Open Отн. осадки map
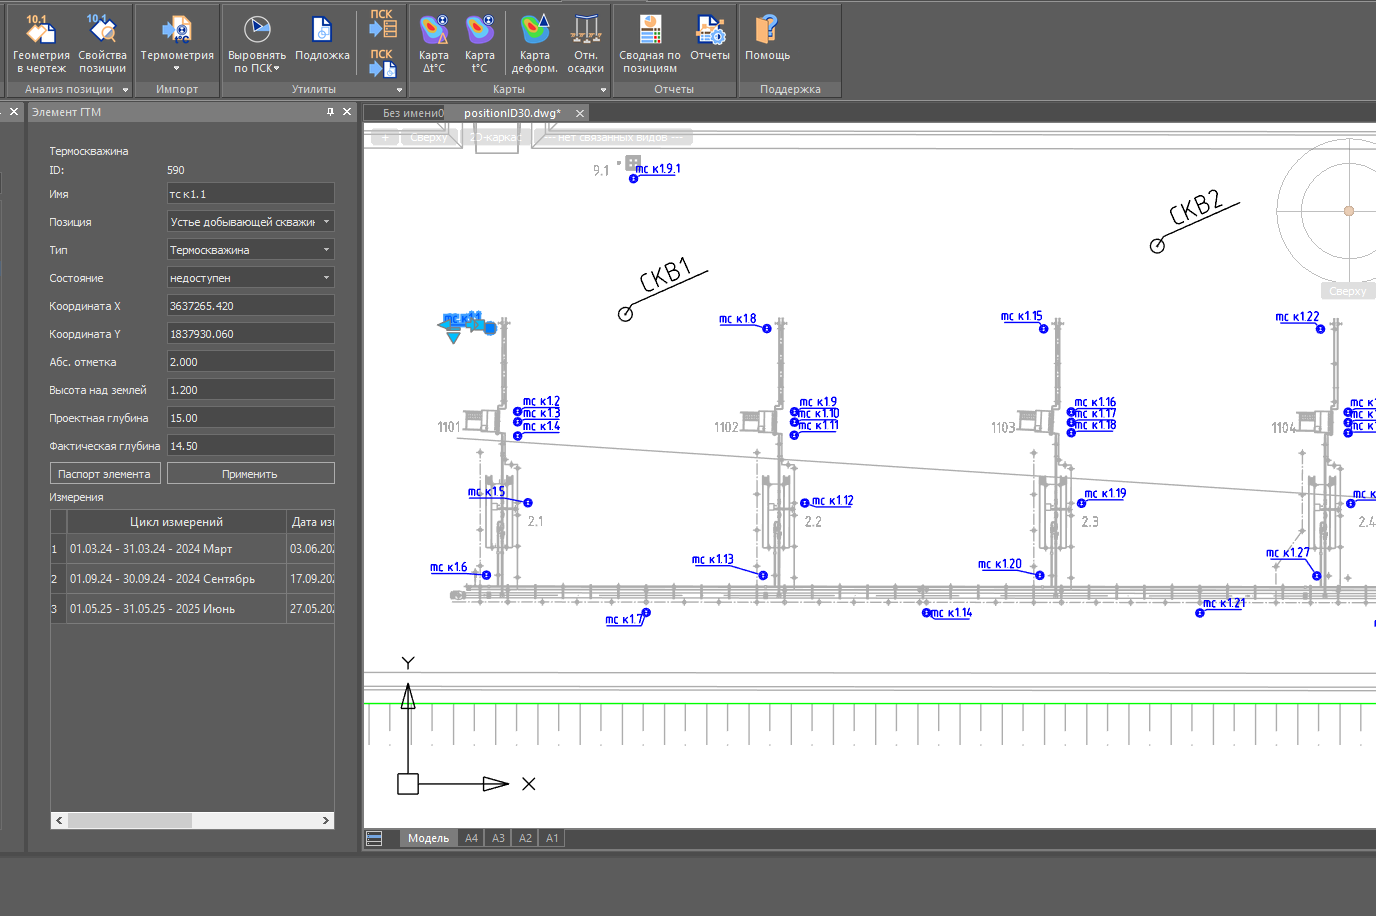 [x=586, y=43]
